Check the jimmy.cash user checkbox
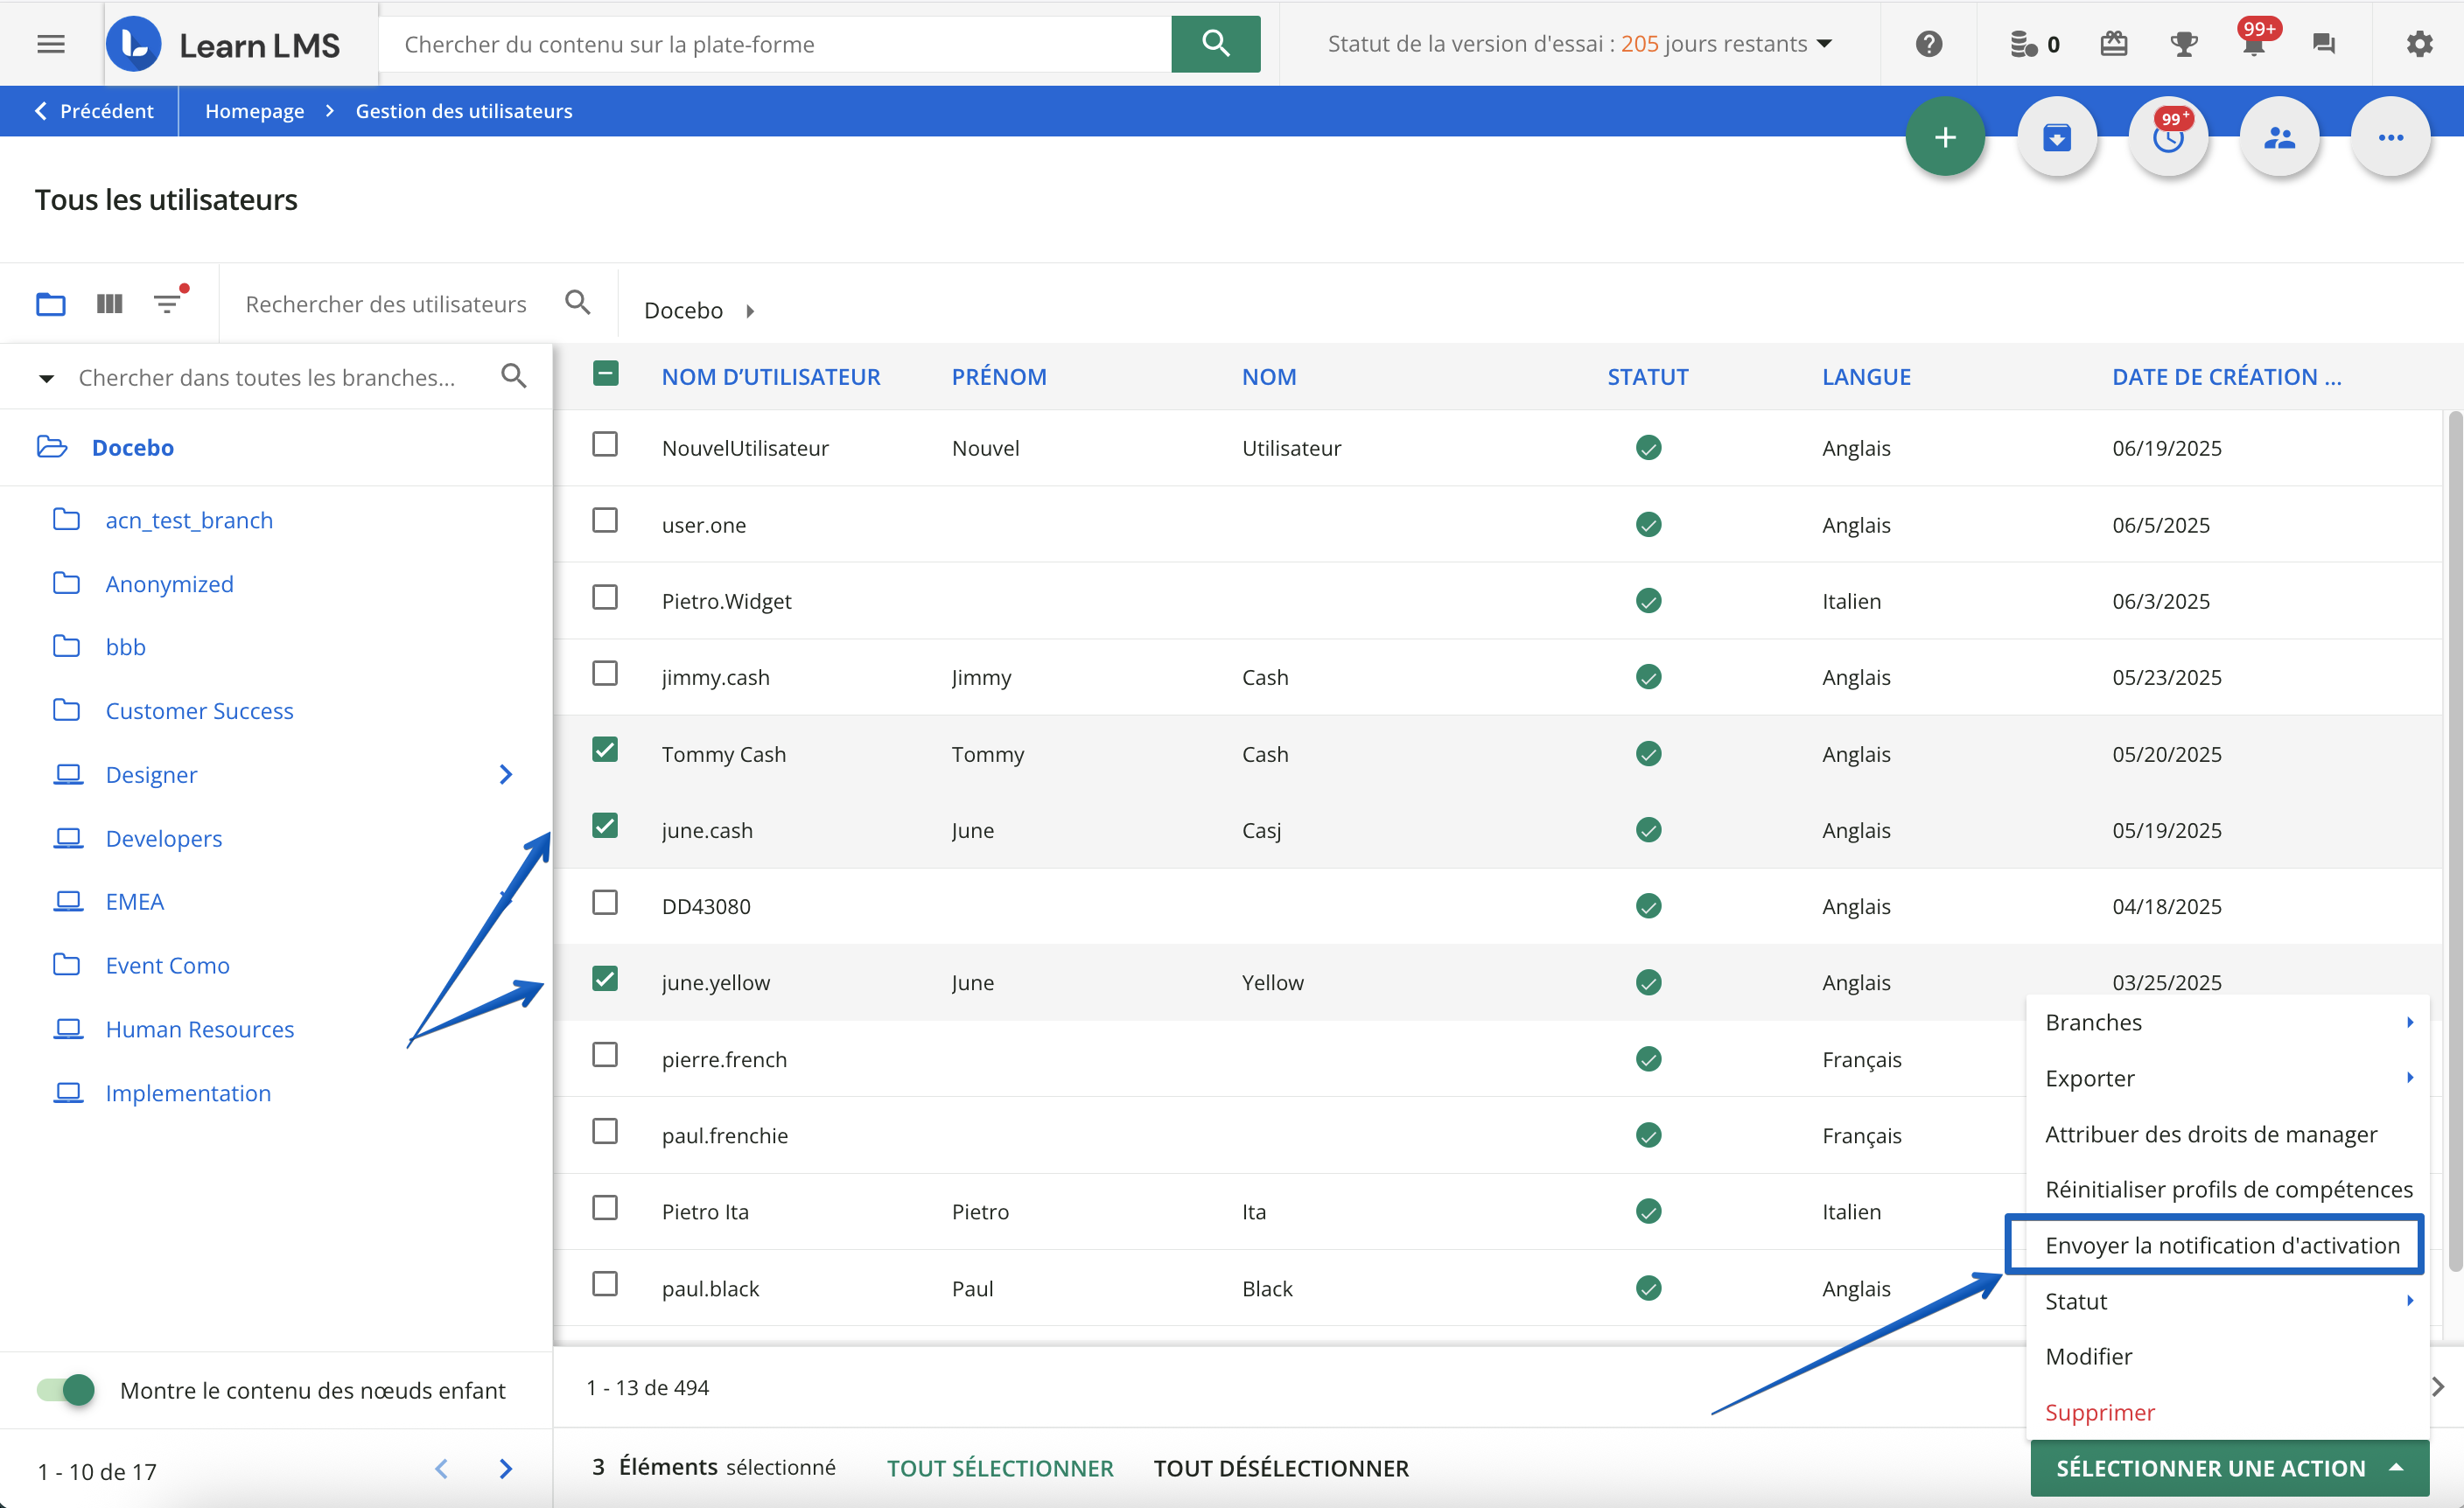The height and width of the screenshot is (1508, 2464). [605, 674]
